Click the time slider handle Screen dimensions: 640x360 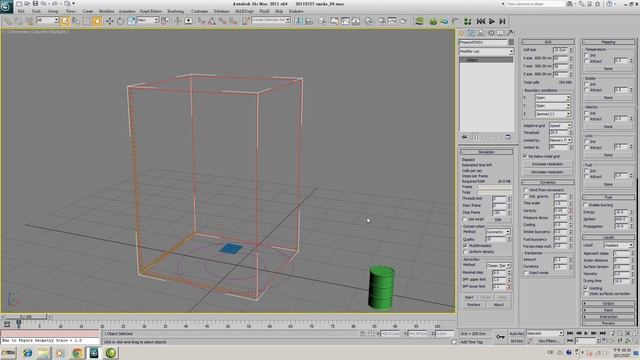pos(25,317)
